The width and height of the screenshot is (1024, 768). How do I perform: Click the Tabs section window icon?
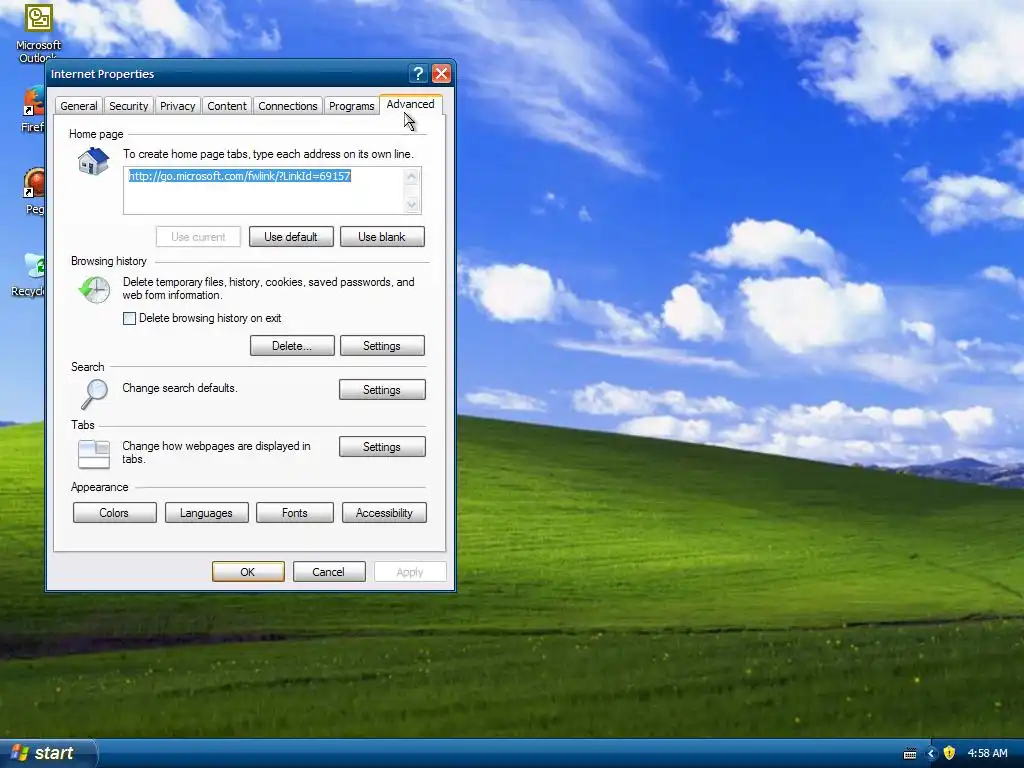[x=94, y=455]
